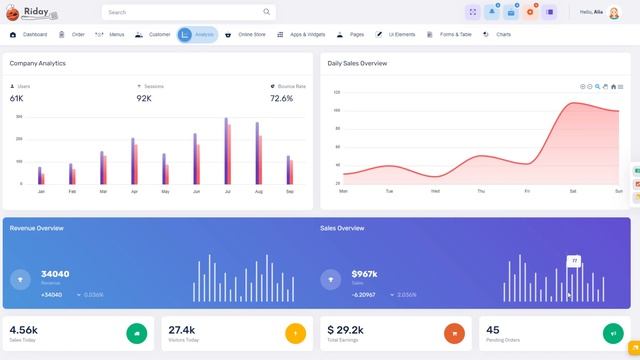Screen dimensions: 640x360
Task: Click the $ 29.2k Total Earnings value
Action: pos(345,330)
